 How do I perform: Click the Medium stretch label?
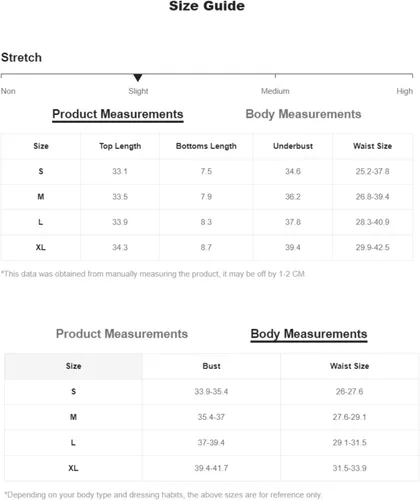pos(275,91)
